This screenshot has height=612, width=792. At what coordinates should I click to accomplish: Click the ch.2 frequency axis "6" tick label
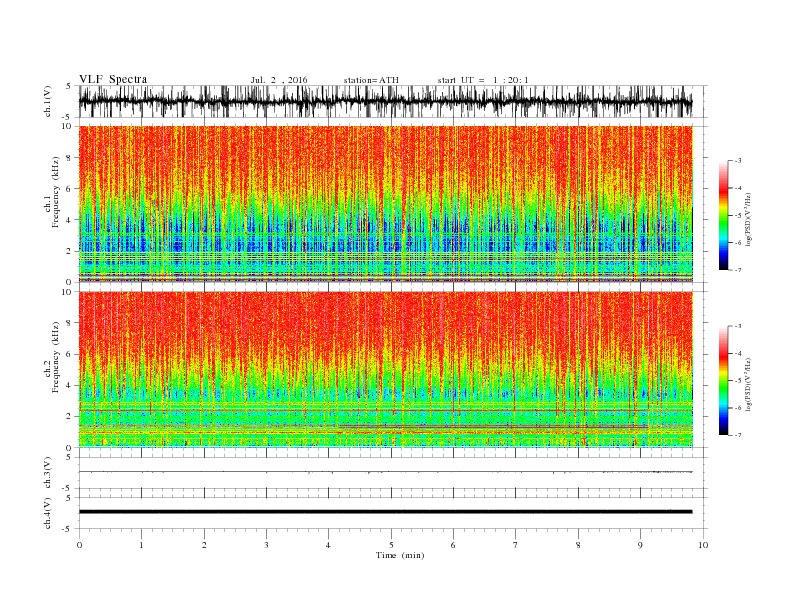[x=70, y=354]
